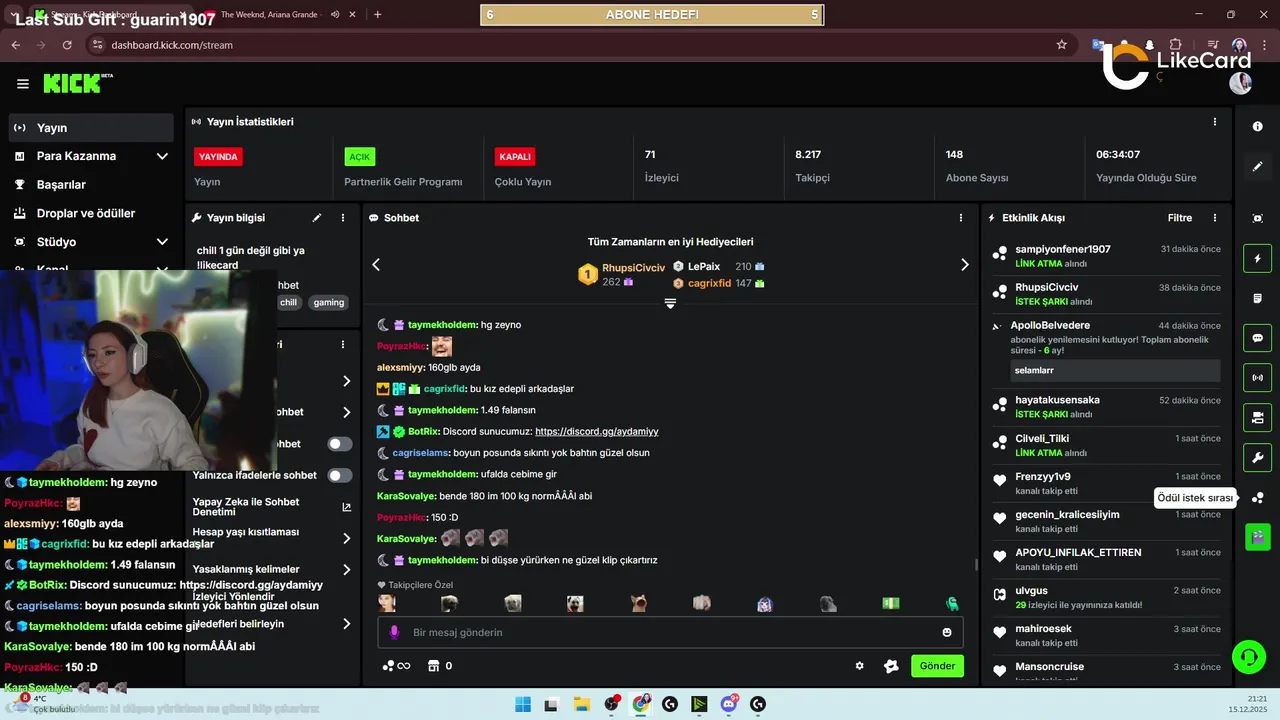1280x720 pixels.
Task: Open Sohbet panel three-dot menu
Action: [961, 217]
